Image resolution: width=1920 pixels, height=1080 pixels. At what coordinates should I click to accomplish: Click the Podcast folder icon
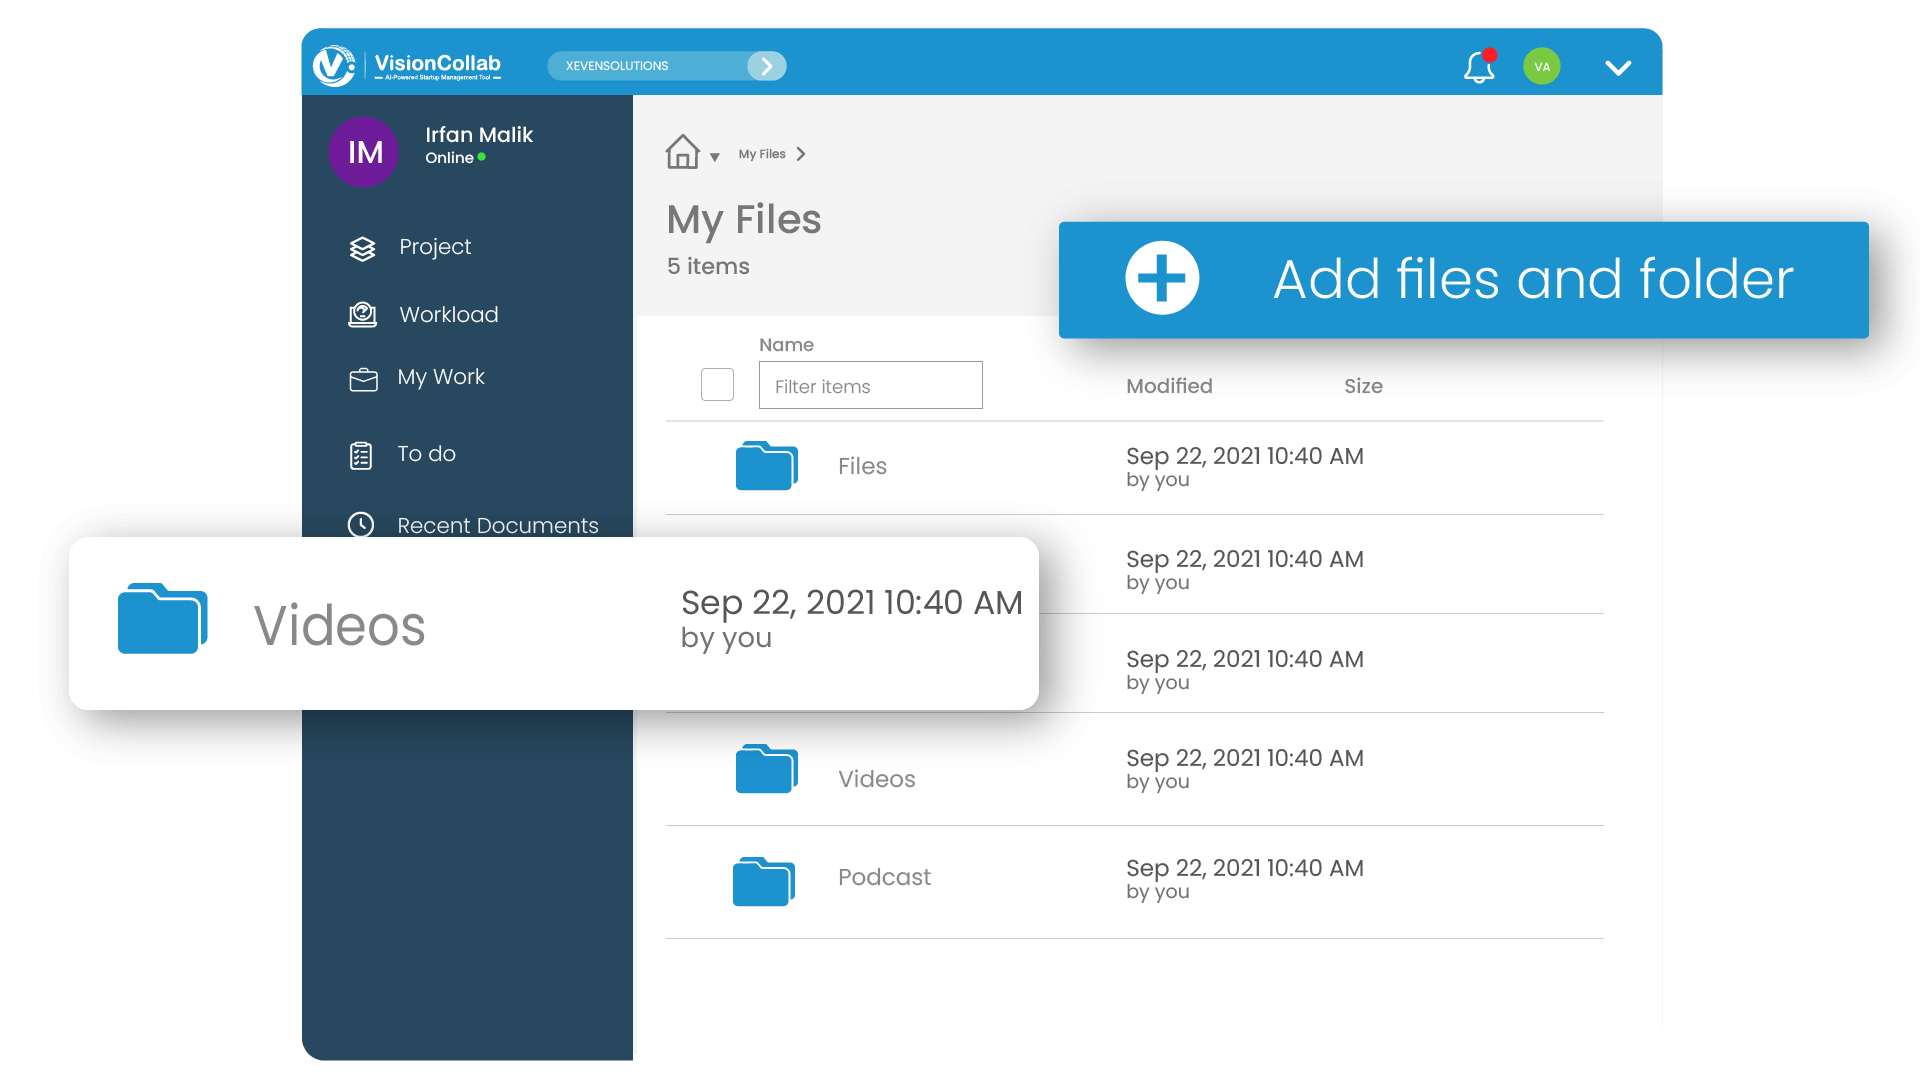point(763,881)
